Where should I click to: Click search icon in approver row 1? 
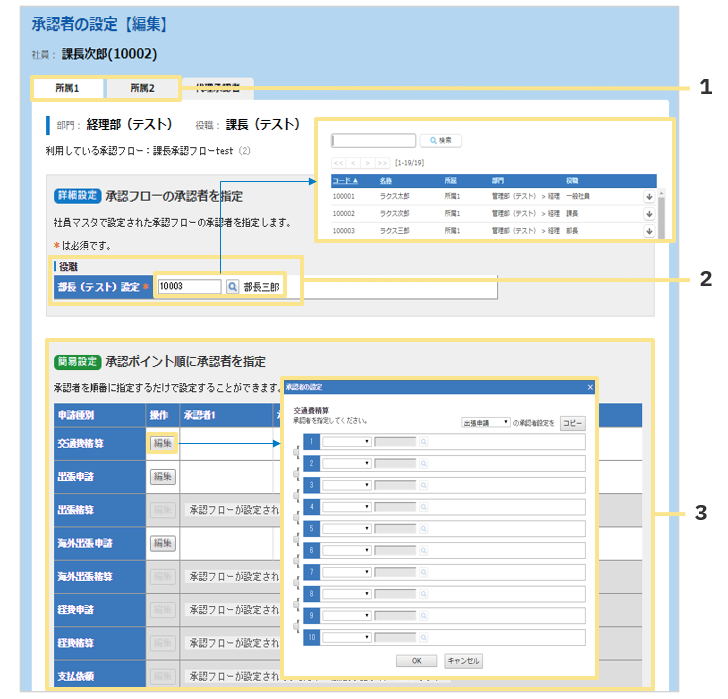pyautogui.click(x=423, y=441)
